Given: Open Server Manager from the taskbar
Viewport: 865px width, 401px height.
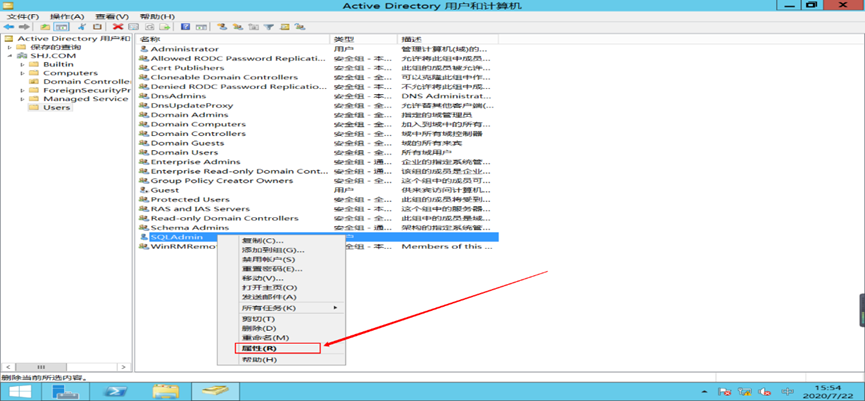Looking at the screenshot, I should tap(66, 392).
